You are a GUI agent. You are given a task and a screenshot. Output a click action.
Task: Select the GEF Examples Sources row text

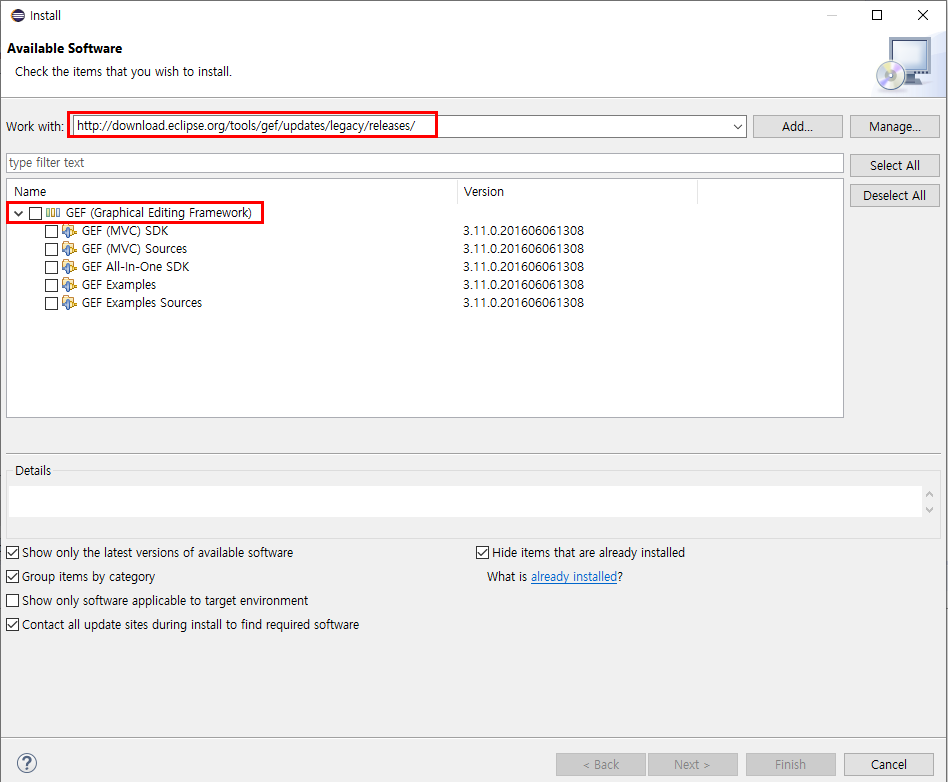[x=142, y=303]
